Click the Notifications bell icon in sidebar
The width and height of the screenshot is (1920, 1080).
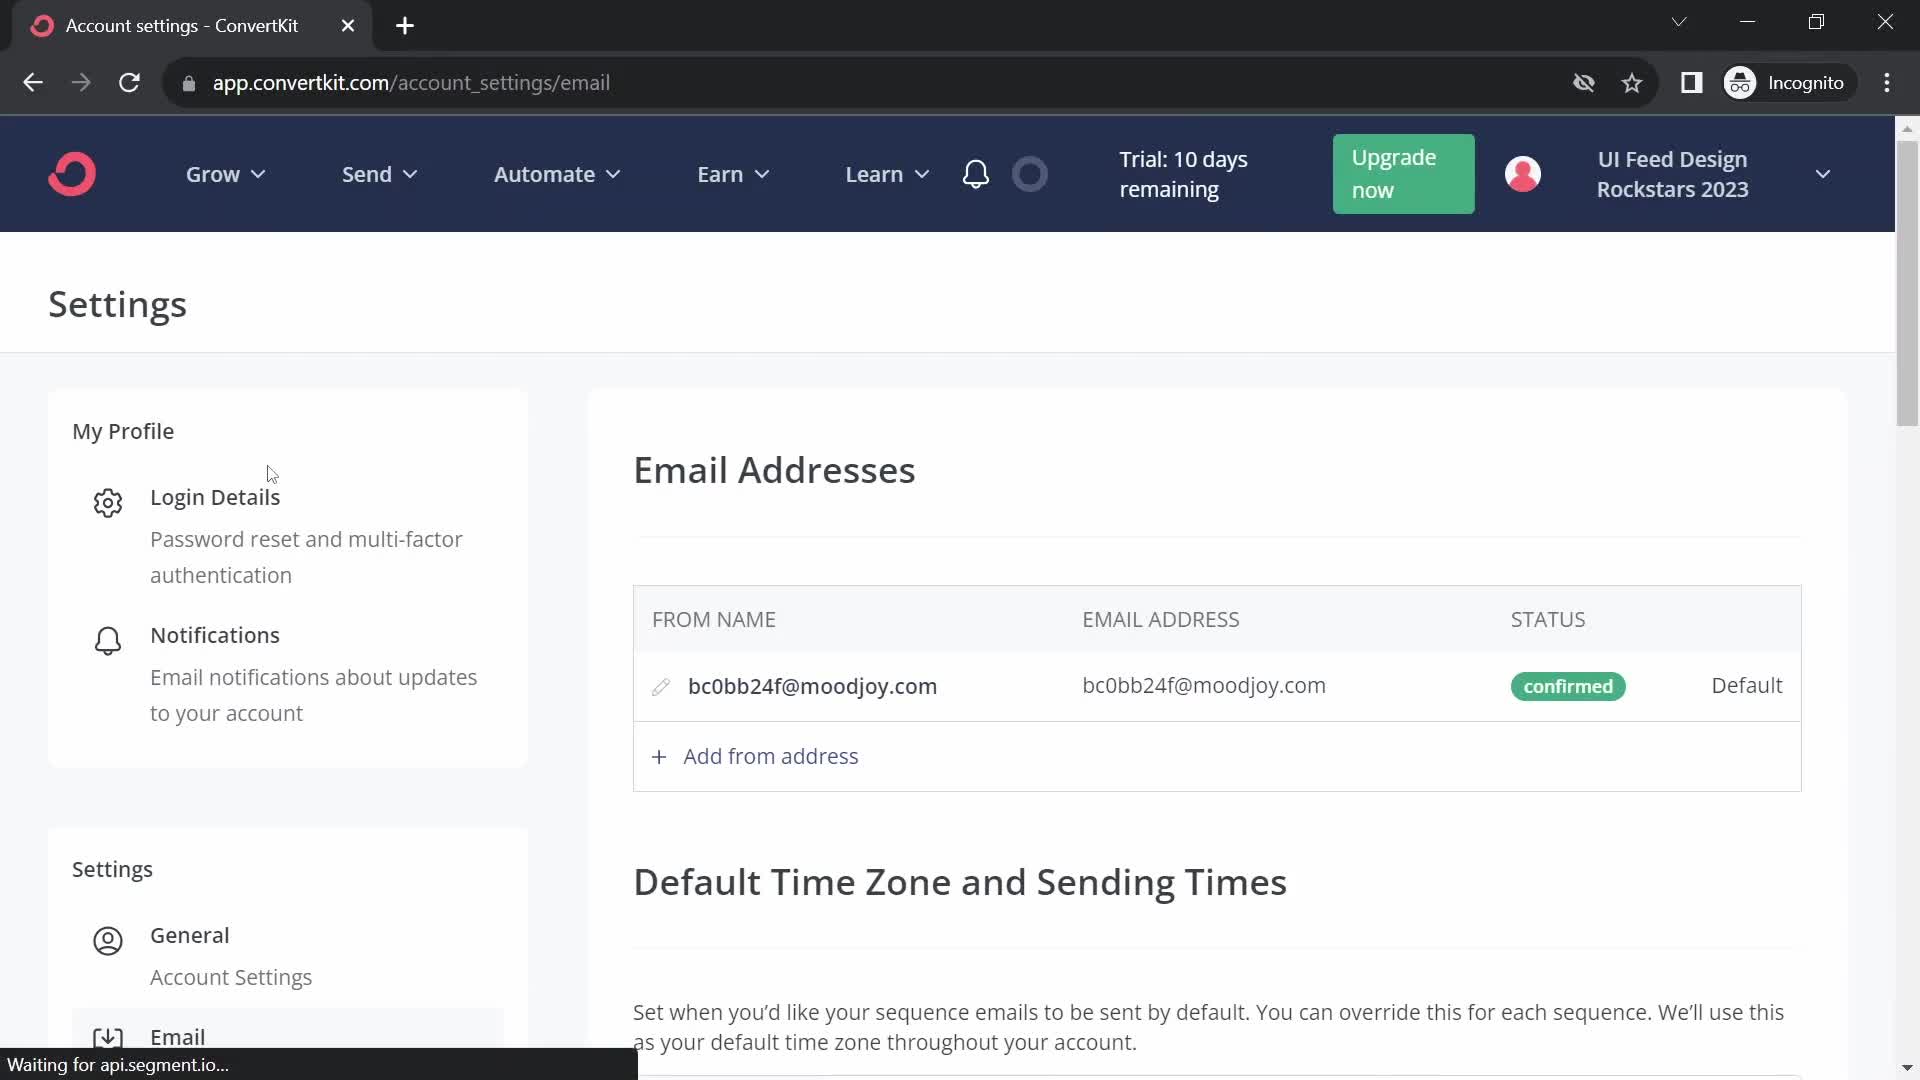(108, 640)
